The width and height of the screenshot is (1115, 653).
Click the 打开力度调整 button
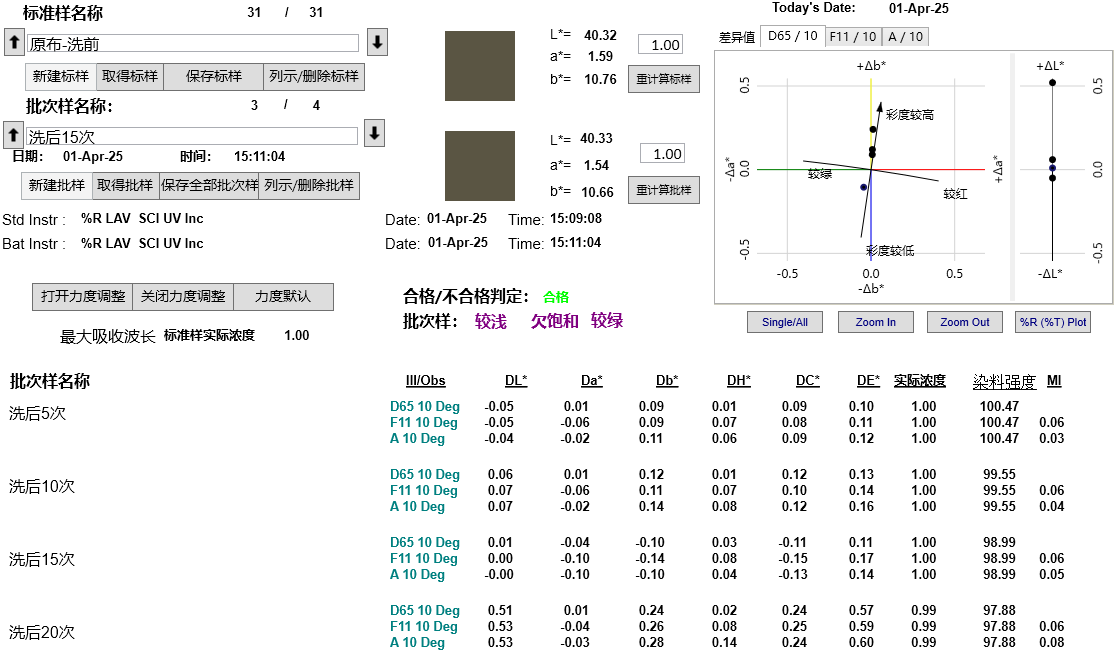tap(83, 297)
